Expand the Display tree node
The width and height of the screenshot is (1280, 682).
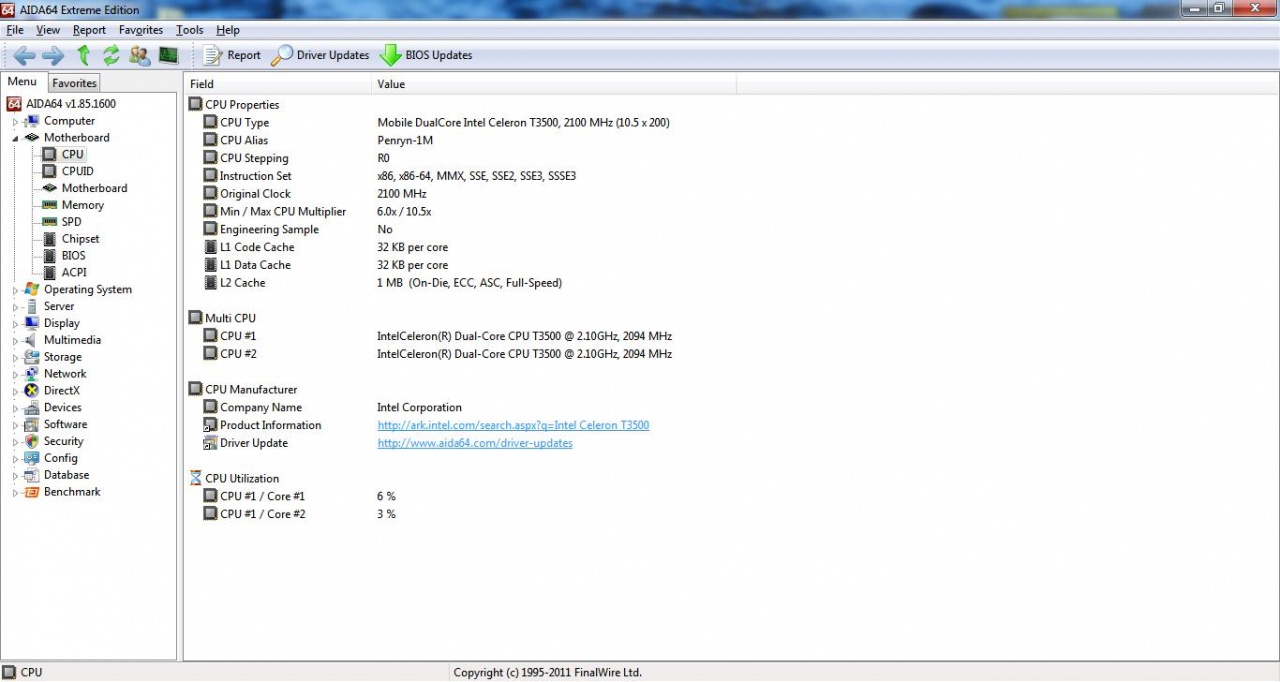tap(15, 324)
